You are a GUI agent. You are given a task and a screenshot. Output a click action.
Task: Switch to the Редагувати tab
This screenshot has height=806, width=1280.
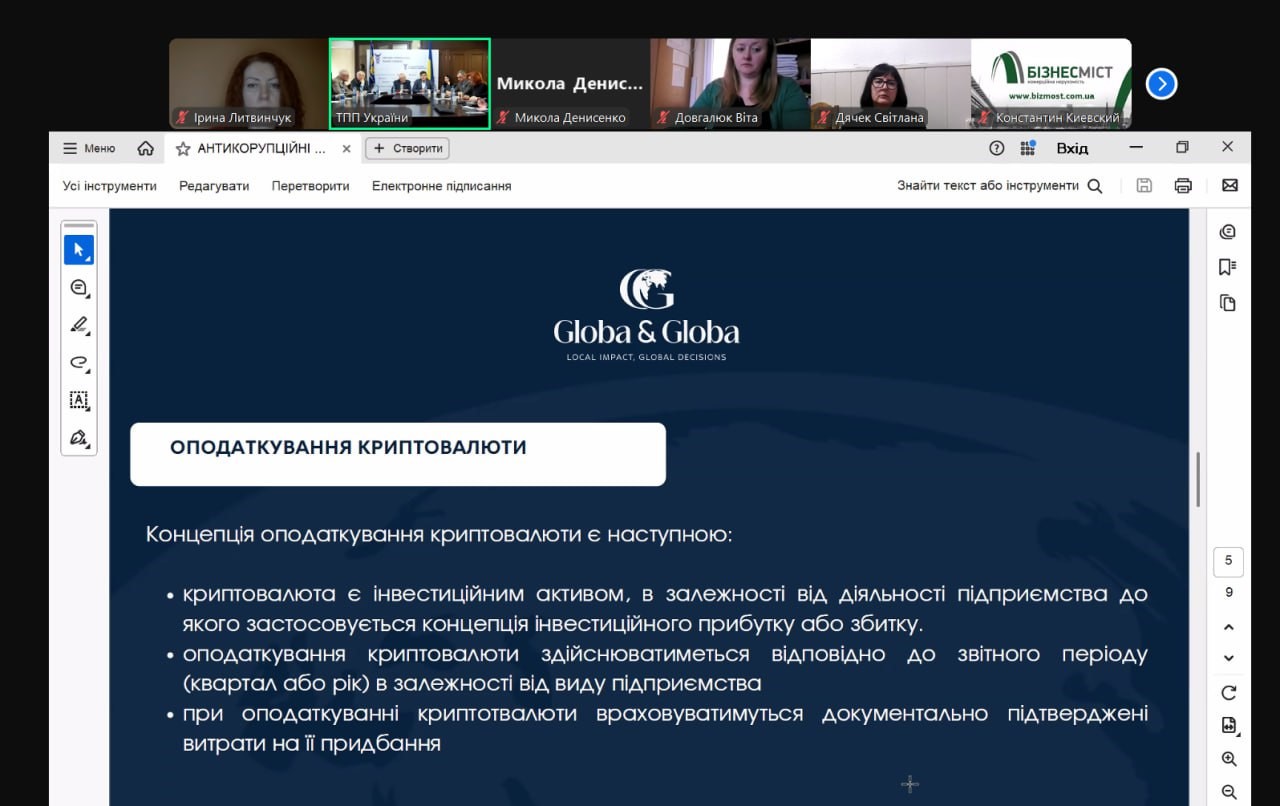[x=214, y=186]
